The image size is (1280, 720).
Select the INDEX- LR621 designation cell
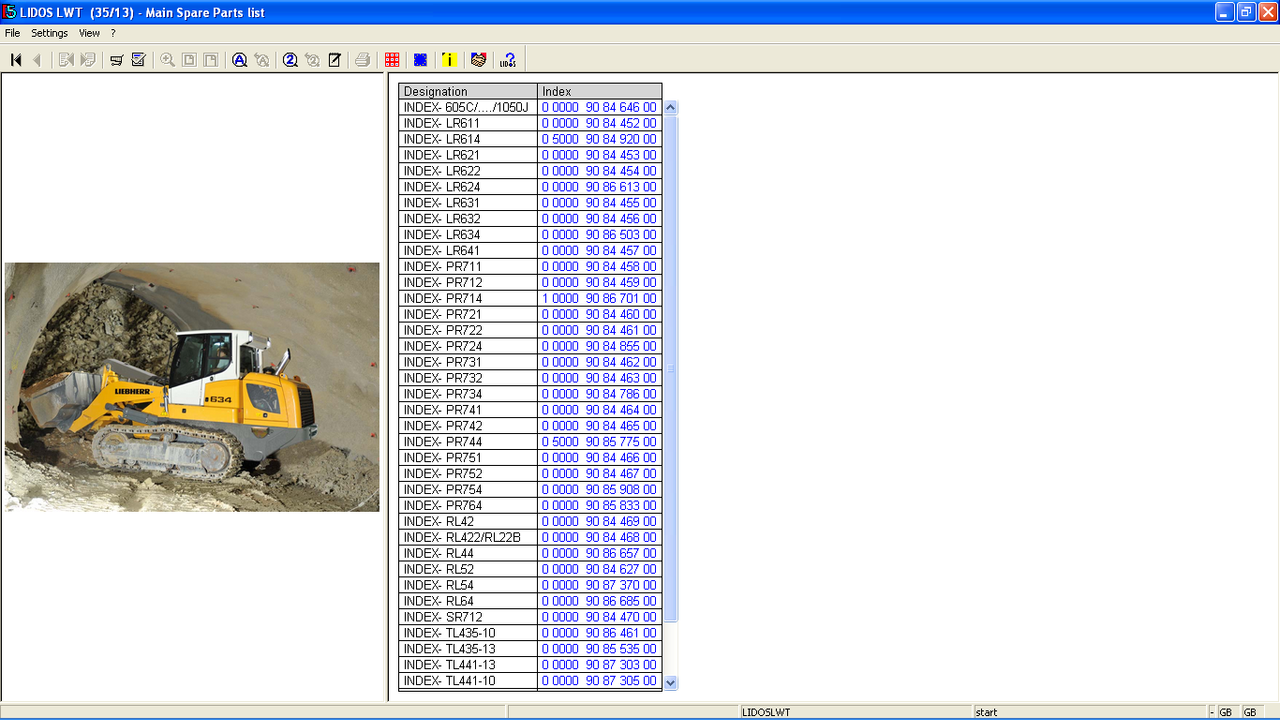468,155
